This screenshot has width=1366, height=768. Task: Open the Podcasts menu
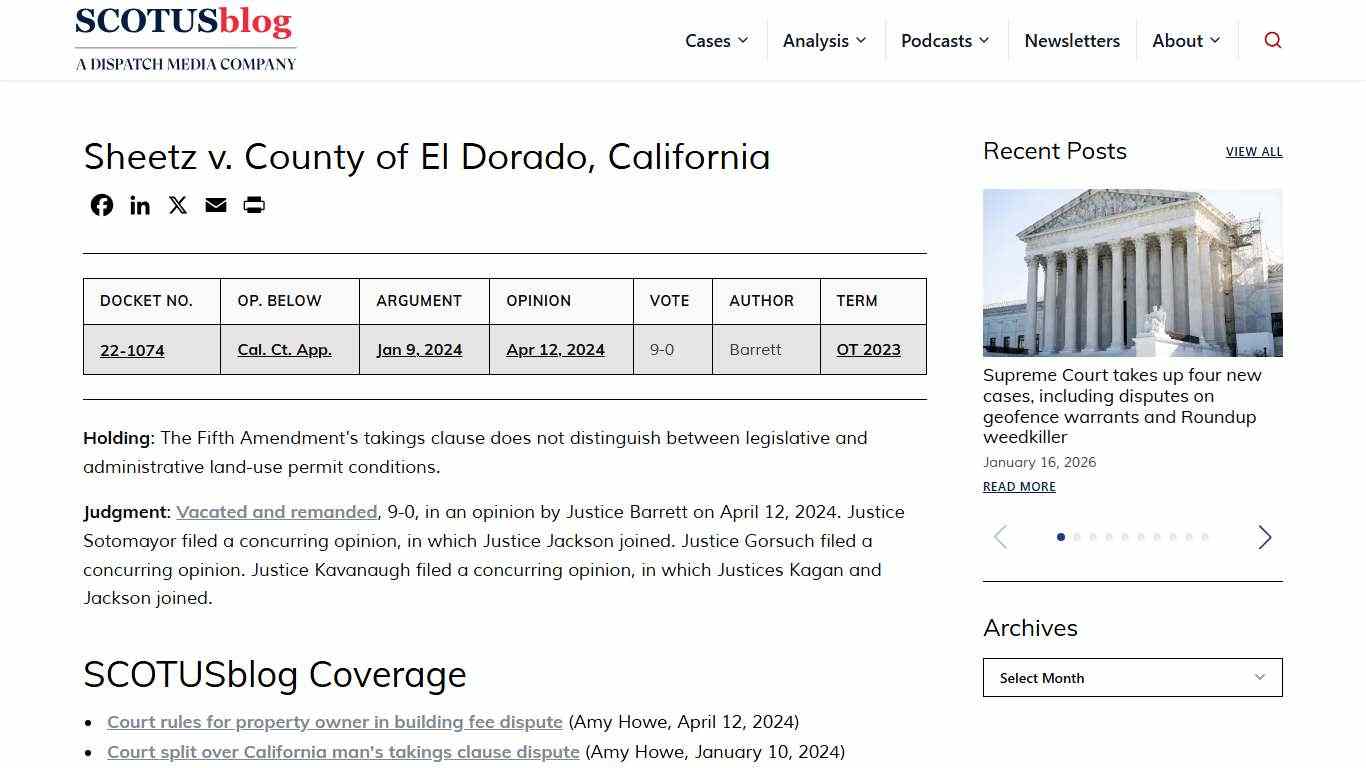tap(944, 40)
